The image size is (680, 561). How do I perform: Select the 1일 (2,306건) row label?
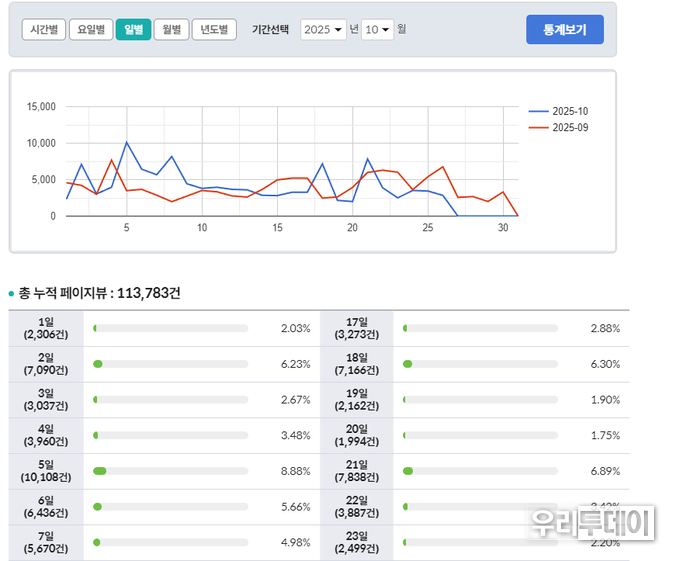[46, 328]
